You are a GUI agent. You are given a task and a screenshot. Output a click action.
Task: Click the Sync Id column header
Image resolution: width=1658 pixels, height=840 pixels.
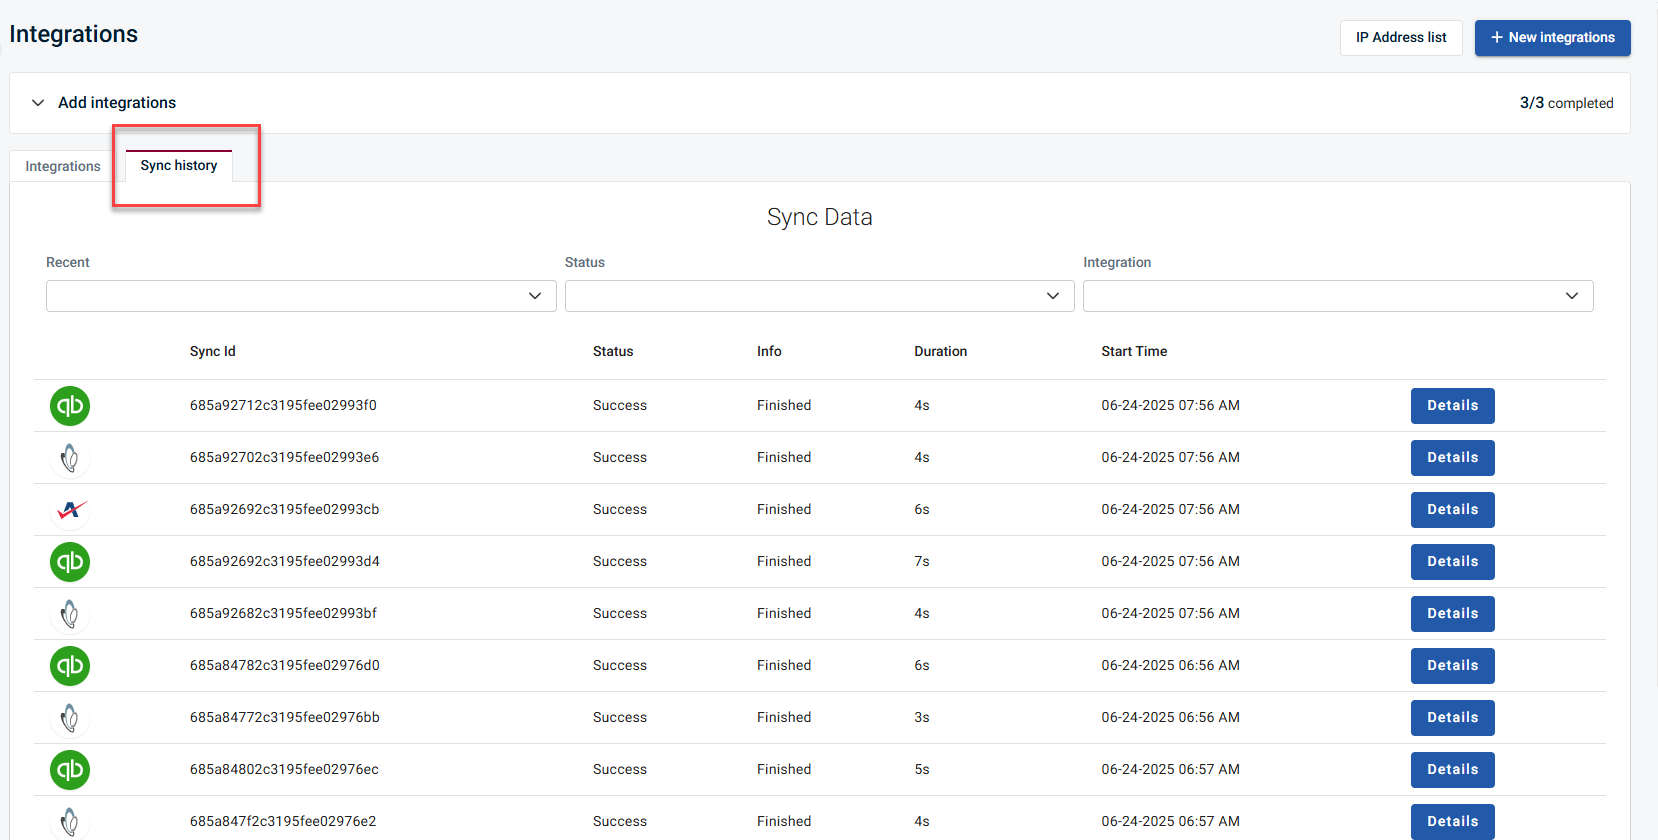(213, 352)
